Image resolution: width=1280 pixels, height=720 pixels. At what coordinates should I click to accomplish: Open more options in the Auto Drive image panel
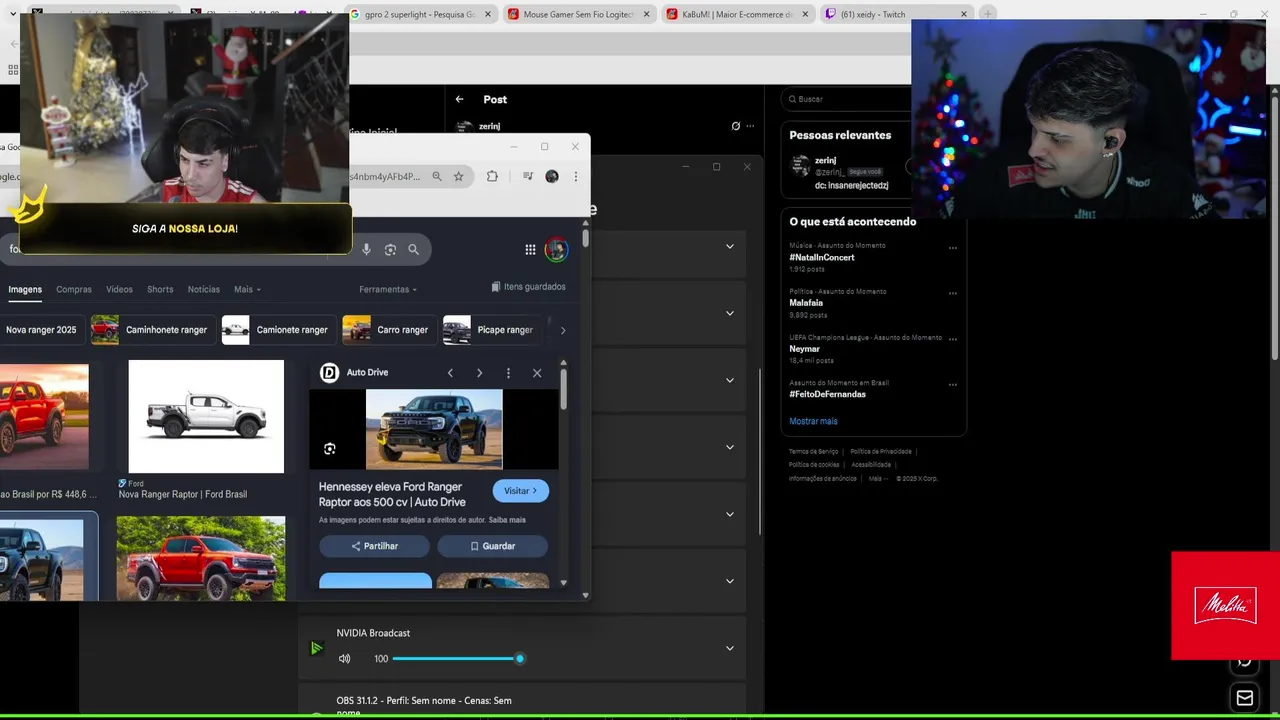tap(508, 373)
